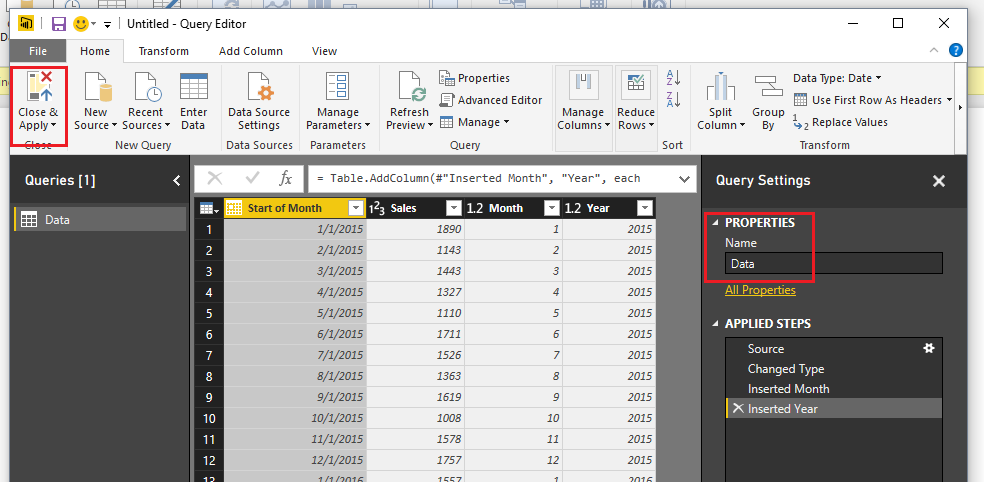Click the Refresh Preview icon
Viewport: 984px width, 482px height.
[x=412, y=87]
